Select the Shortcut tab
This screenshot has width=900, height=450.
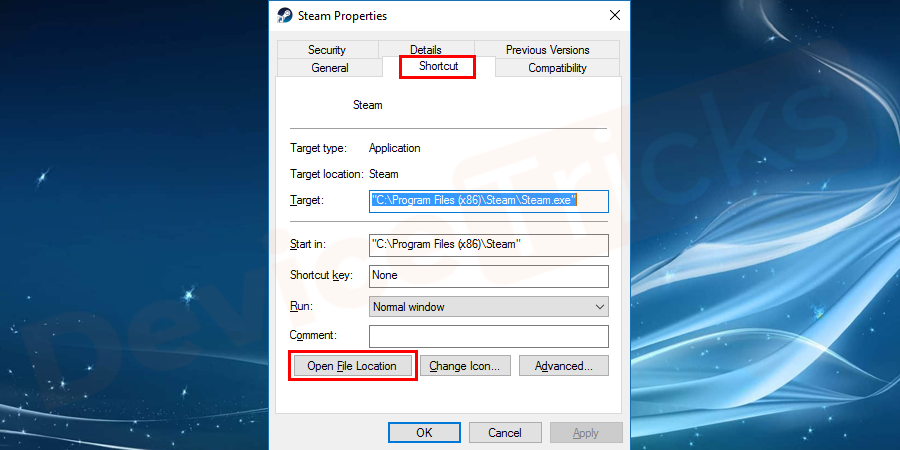439,66
